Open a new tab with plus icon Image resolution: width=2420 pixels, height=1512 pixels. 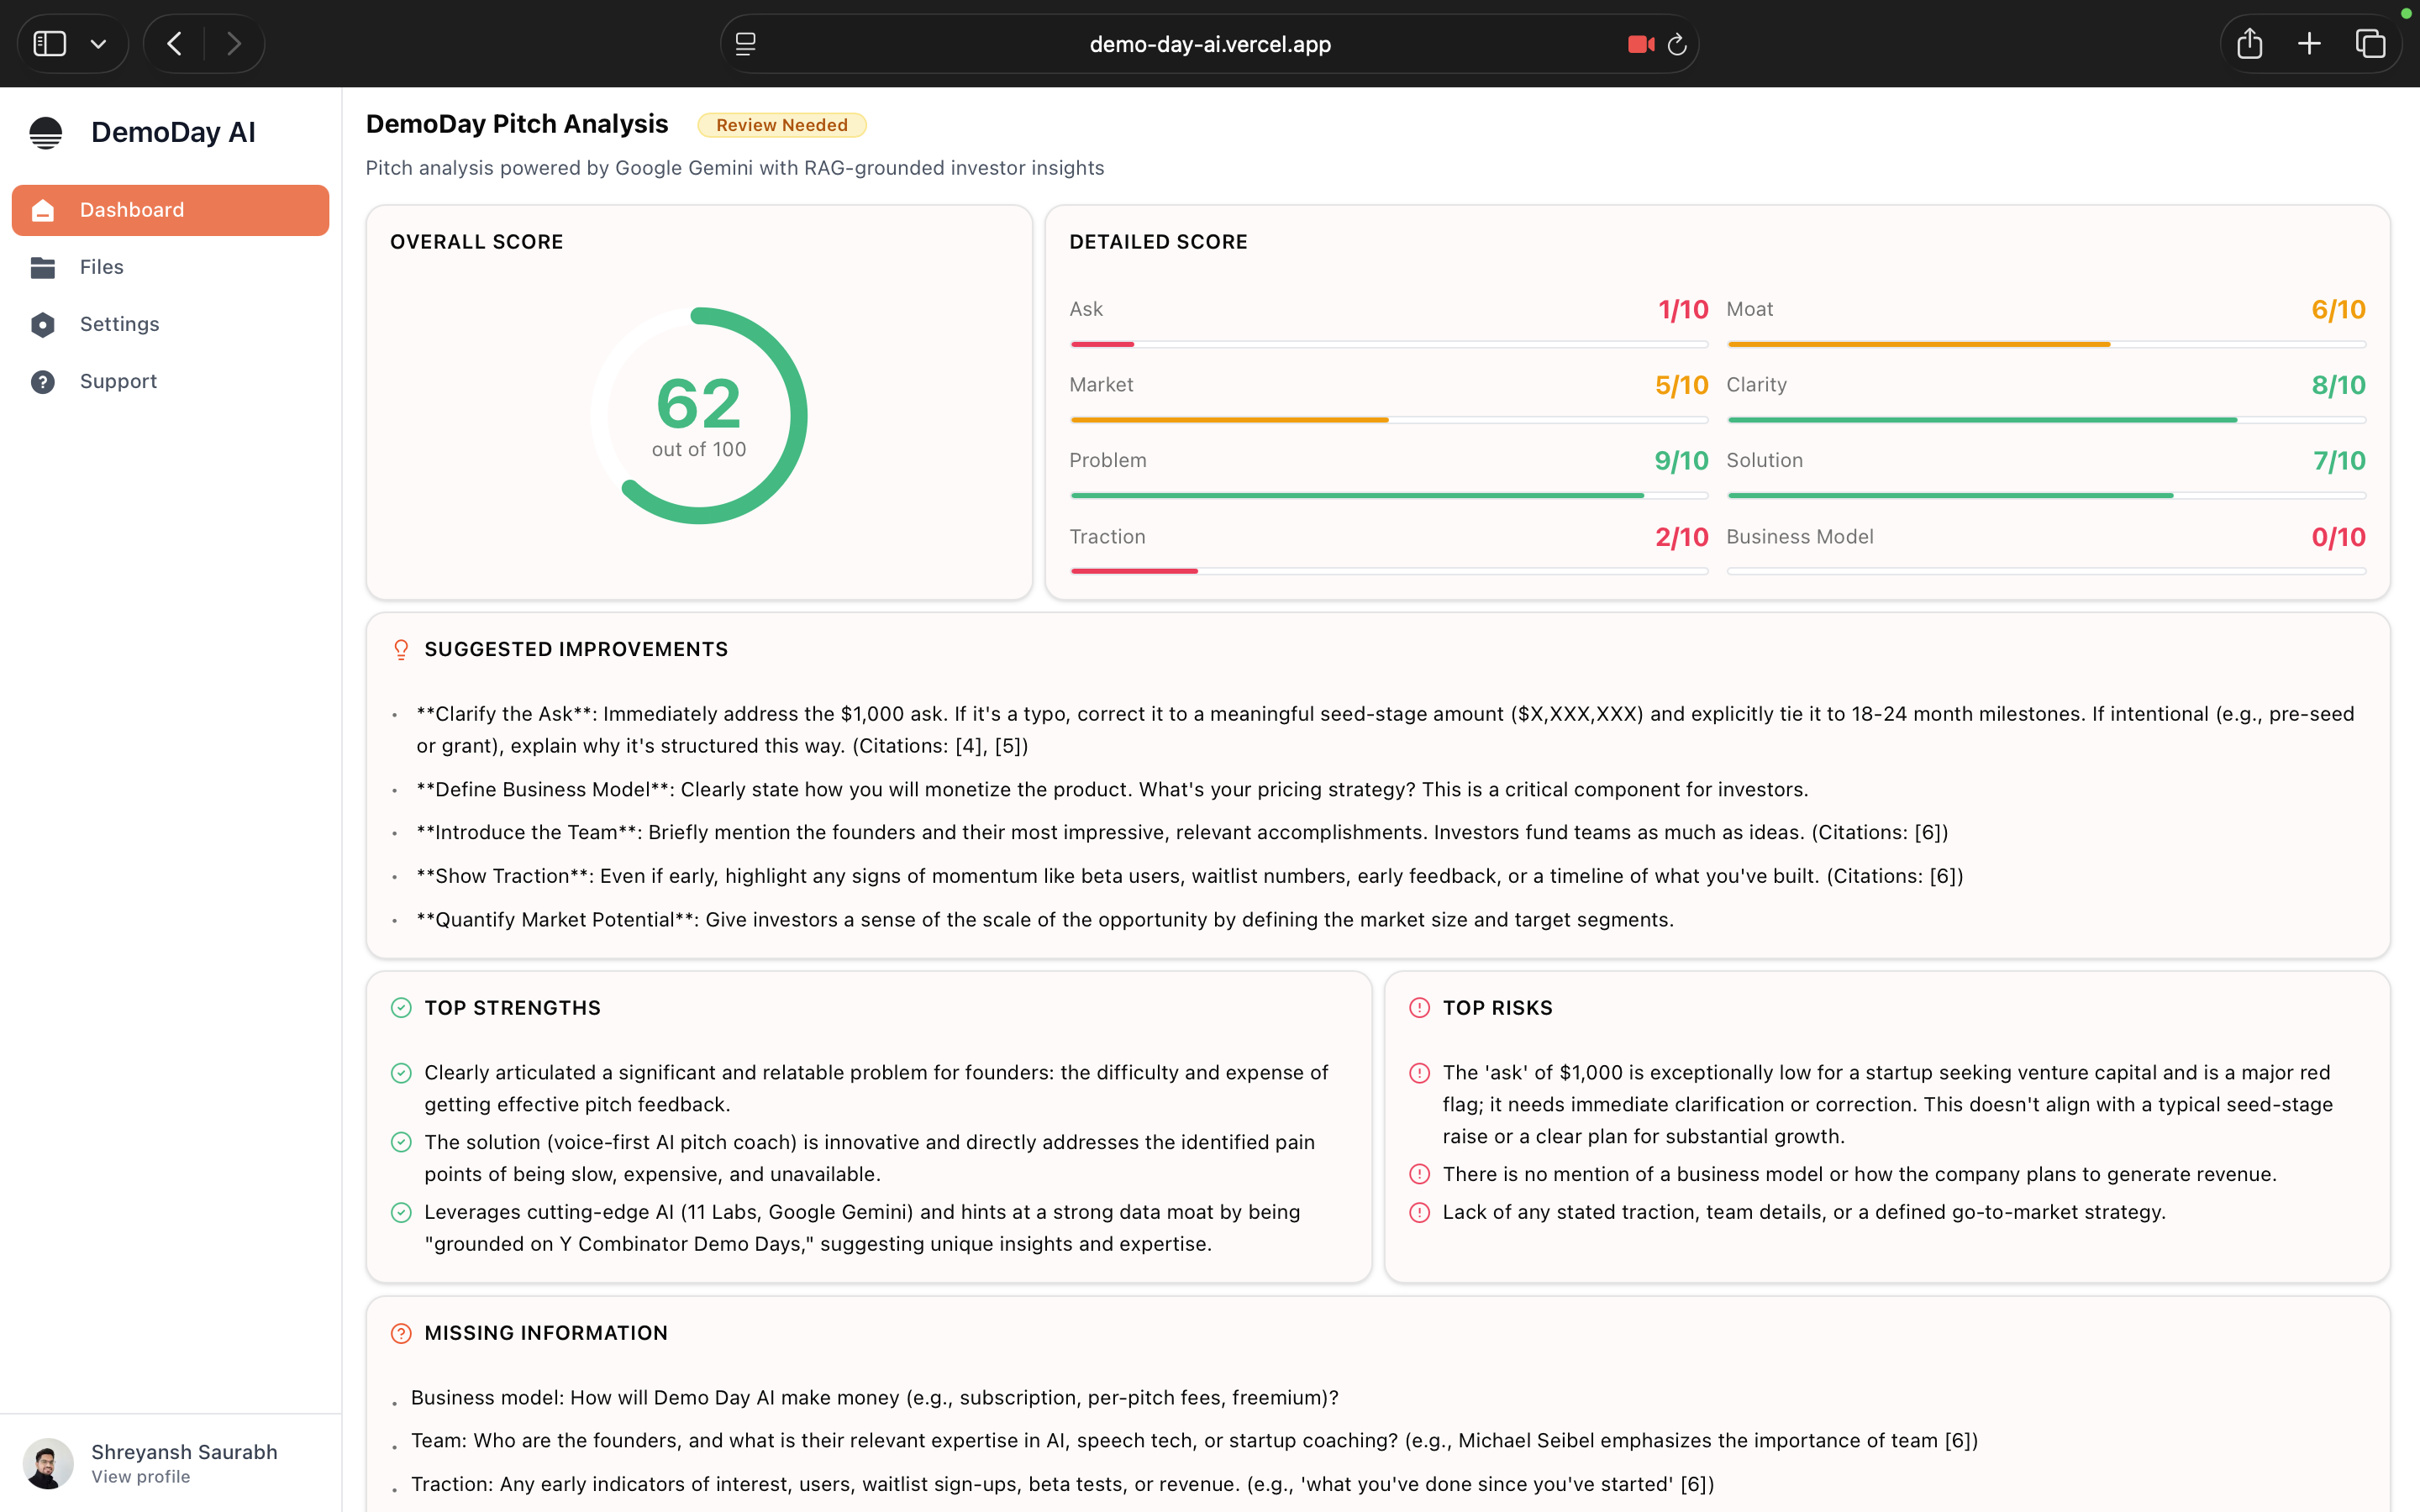(x=2309, y=43)
